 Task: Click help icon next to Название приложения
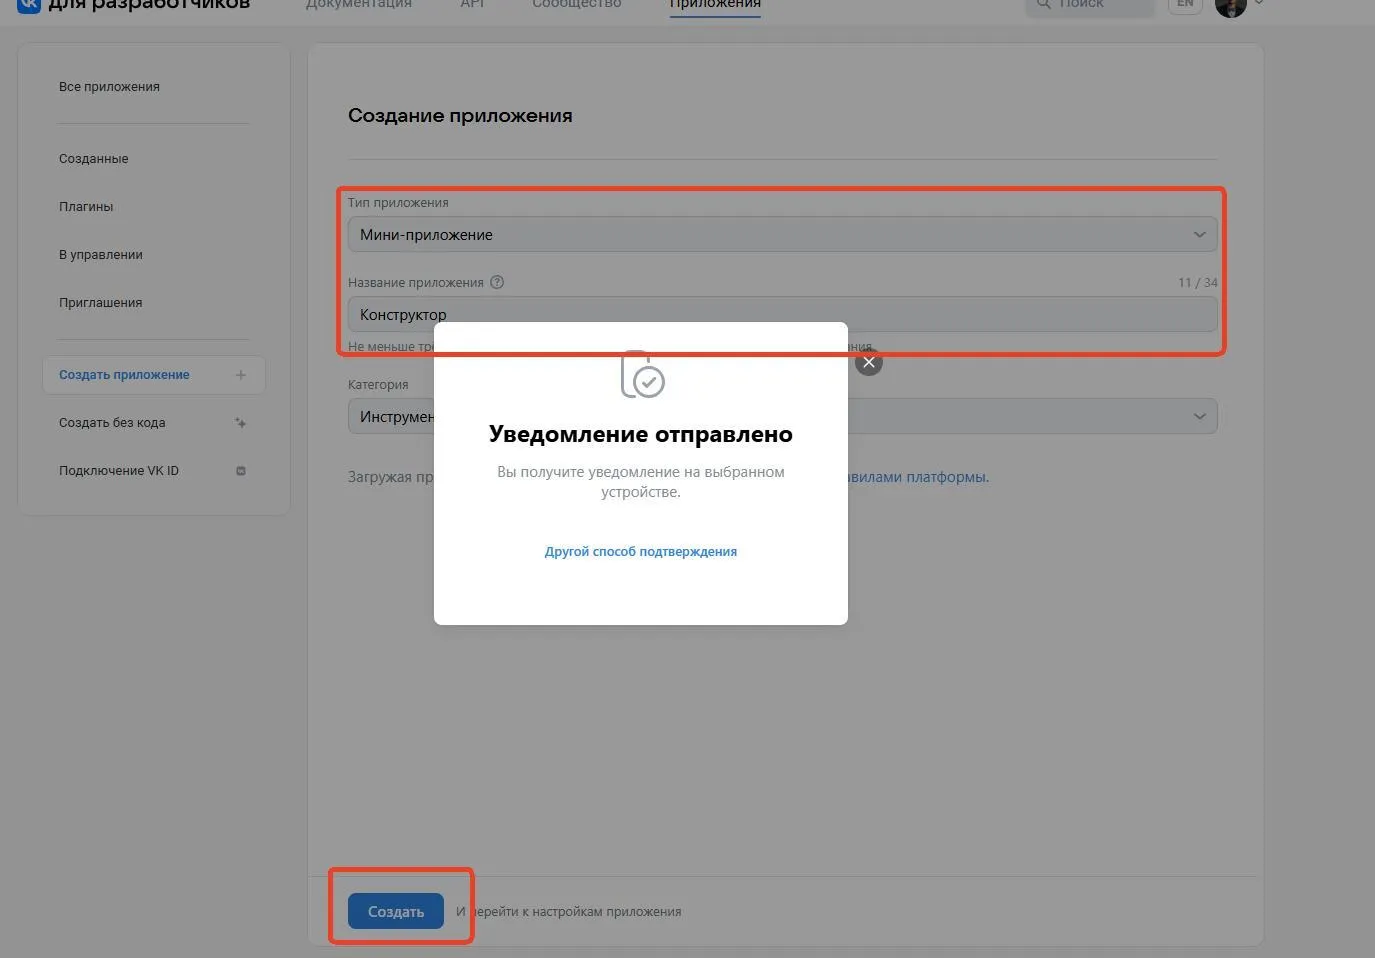coord(497,283)
